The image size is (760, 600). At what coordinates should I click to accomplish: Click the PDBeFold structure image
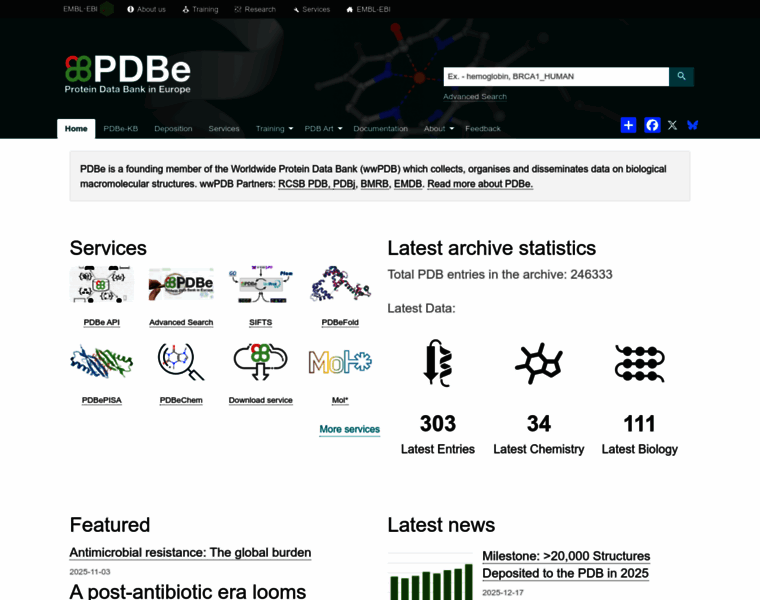click(x=340, y=284)
